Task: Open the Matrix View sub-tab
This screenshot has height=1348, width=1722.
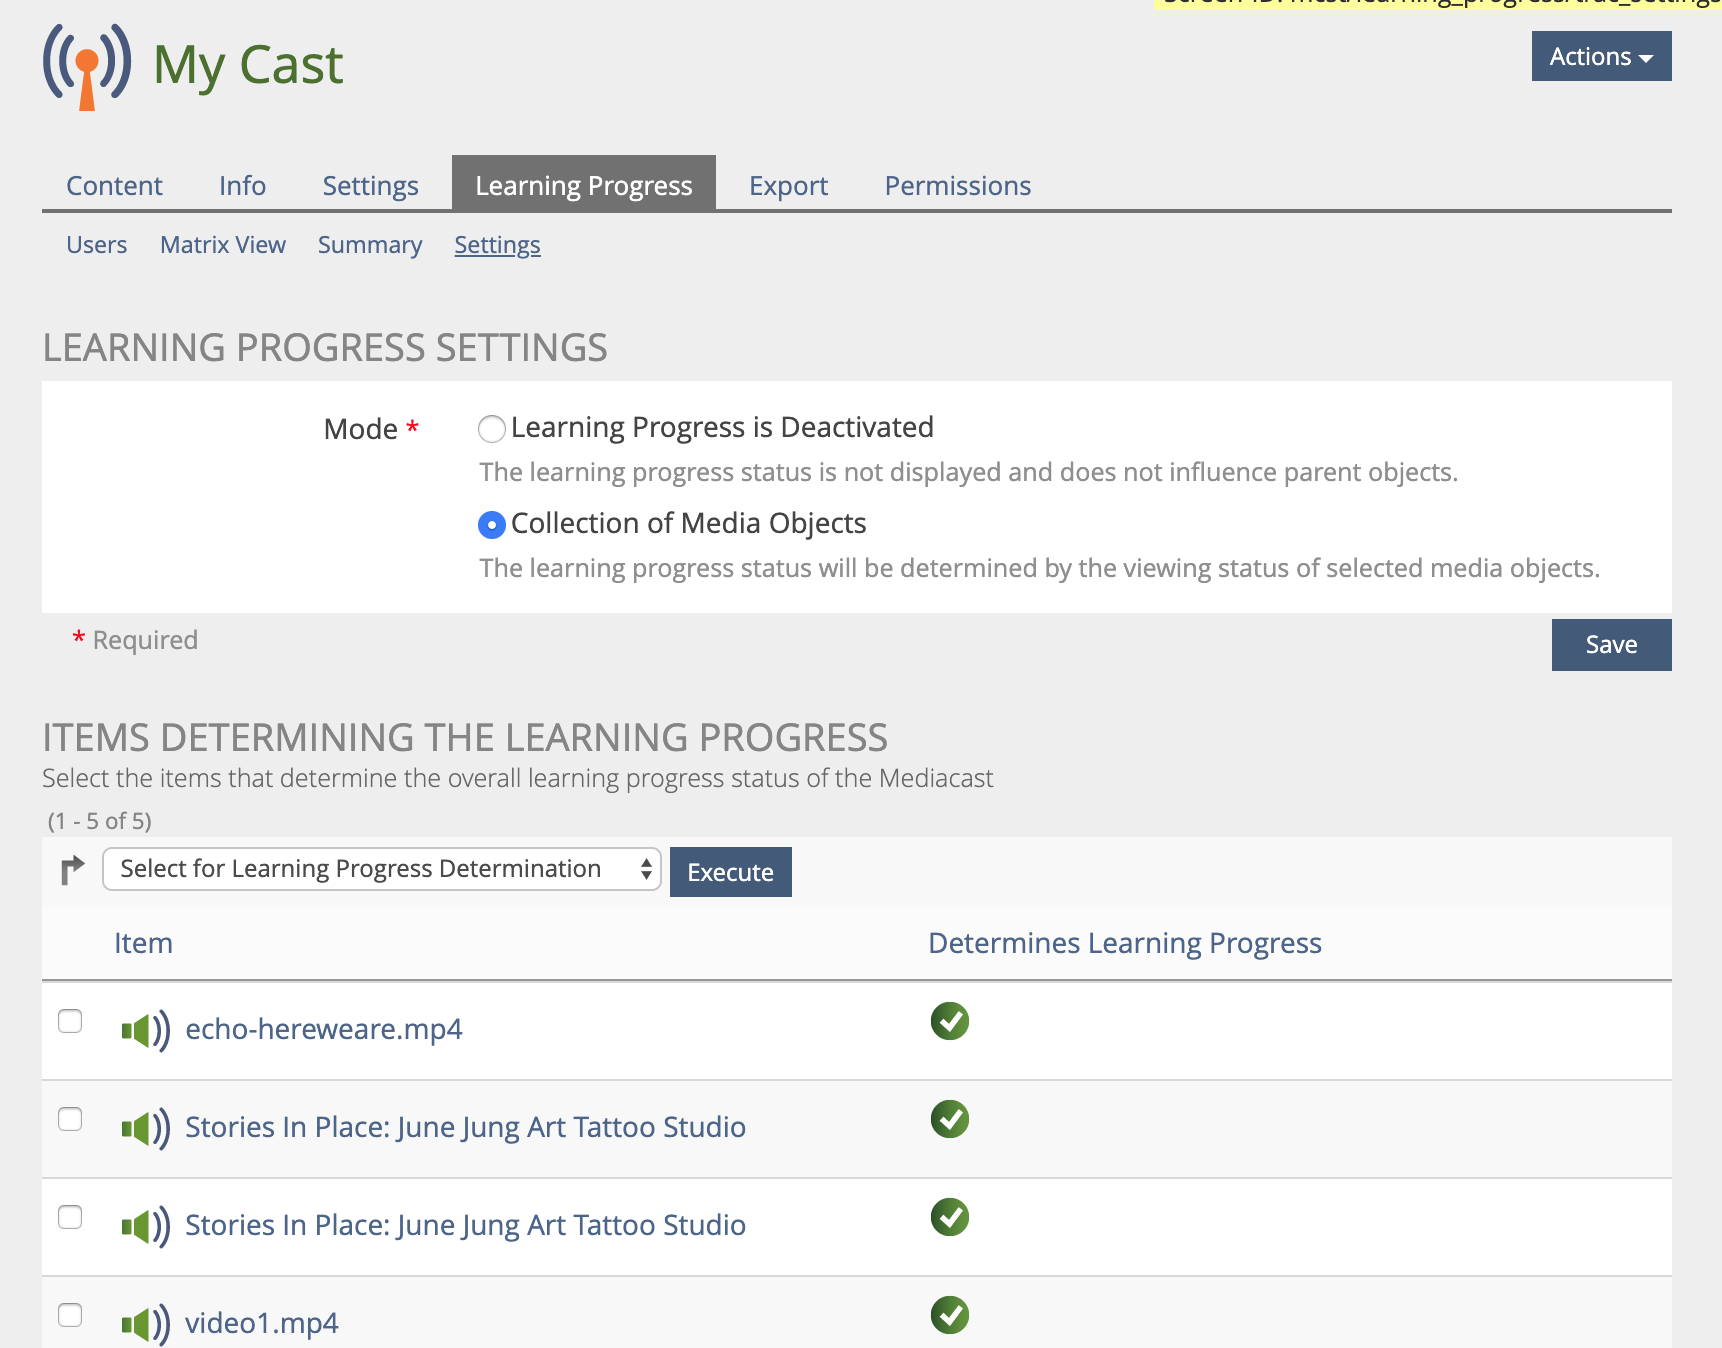Action: point(222,245)
